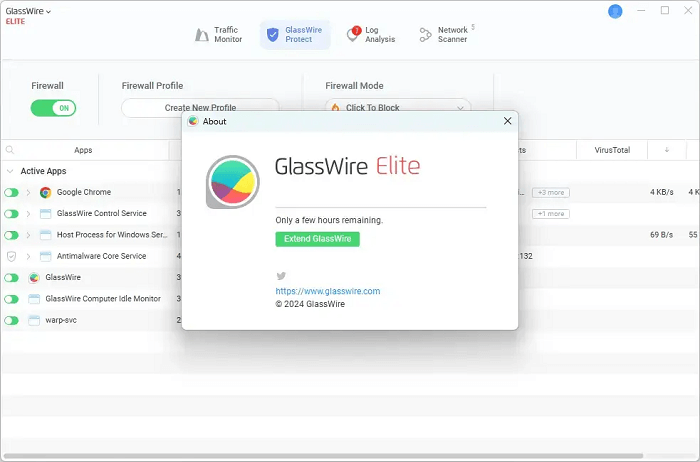Click the GlassWire app row icon
This screenshot has height=462, width=700.
(34, 278)
